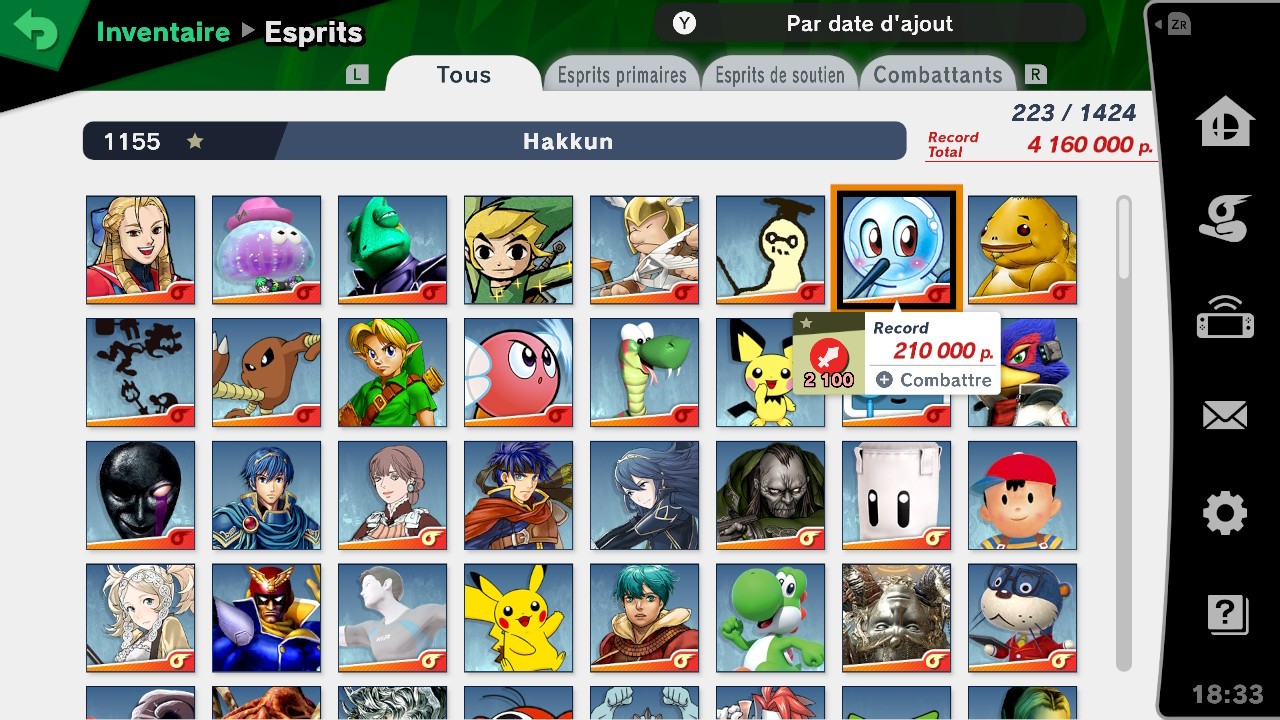
Task: Open the gear settings icon
Action: pyautogui.click(x=1225, y=514)
